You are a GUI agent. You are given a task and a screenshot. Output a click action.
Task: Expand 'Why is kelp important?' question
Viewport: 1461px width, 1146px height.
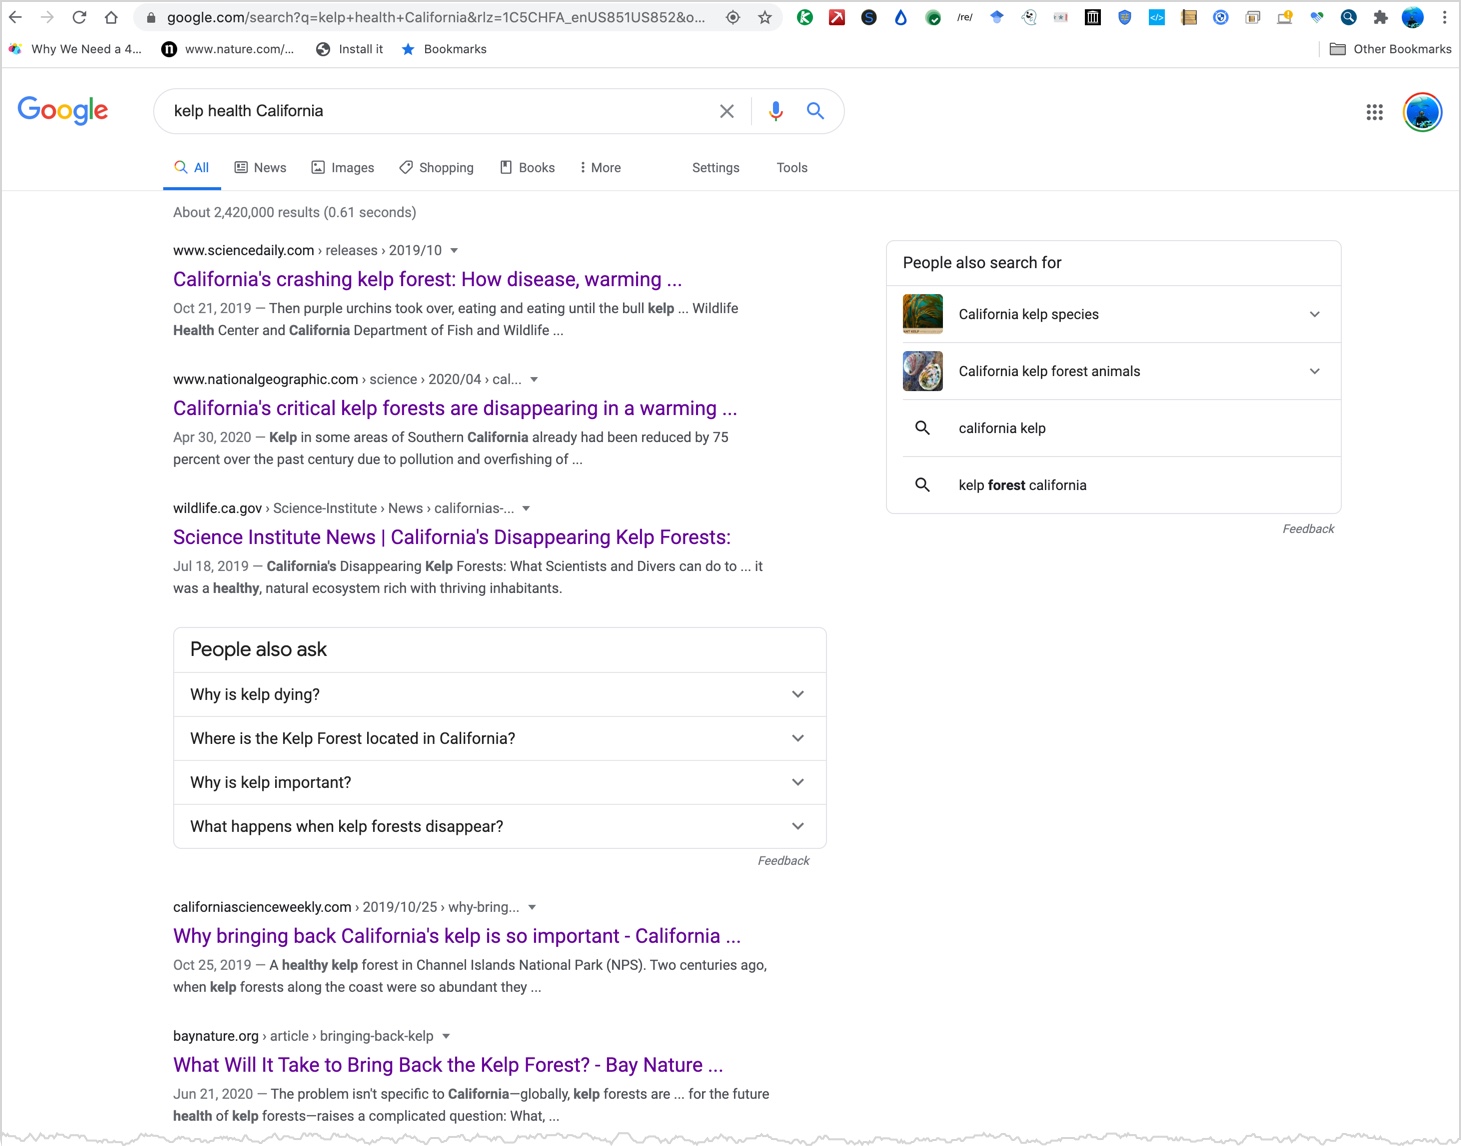[500, 782]
